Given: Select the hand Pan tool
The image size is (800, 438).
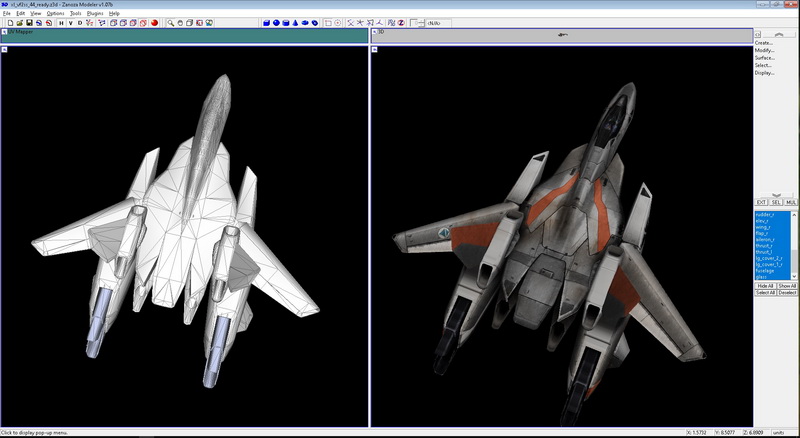Looking at the screenshot, I should [x=180, y=23].
